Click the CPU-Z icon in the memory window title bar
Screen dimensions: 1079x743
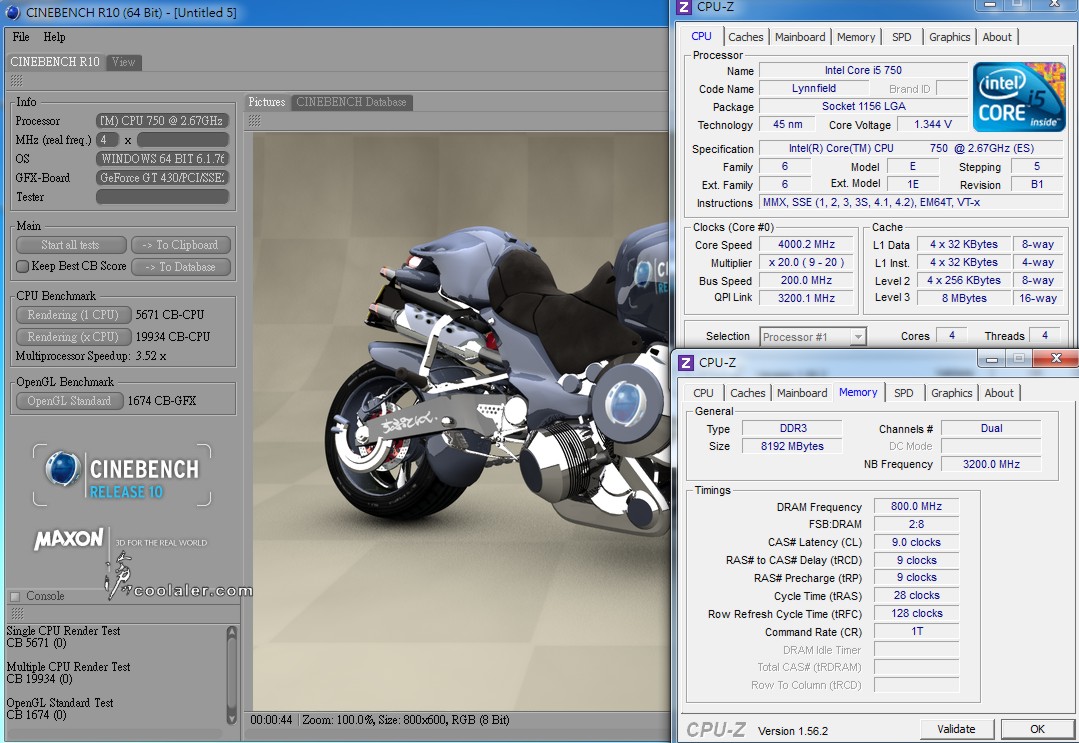[x=686, y=363]
